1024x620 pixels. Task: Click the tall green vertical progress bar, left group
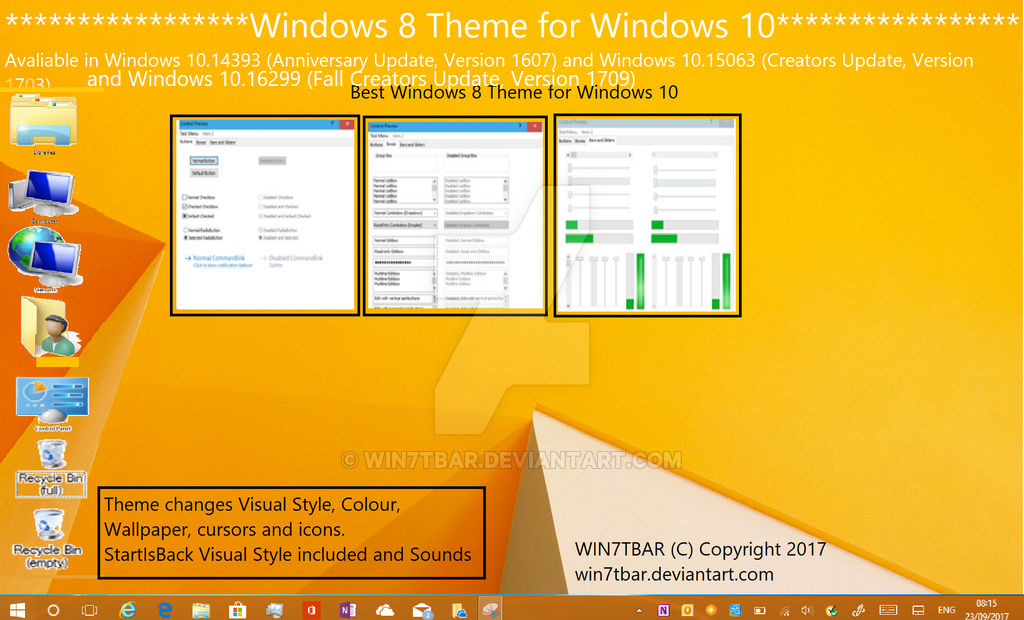[640, 281]
